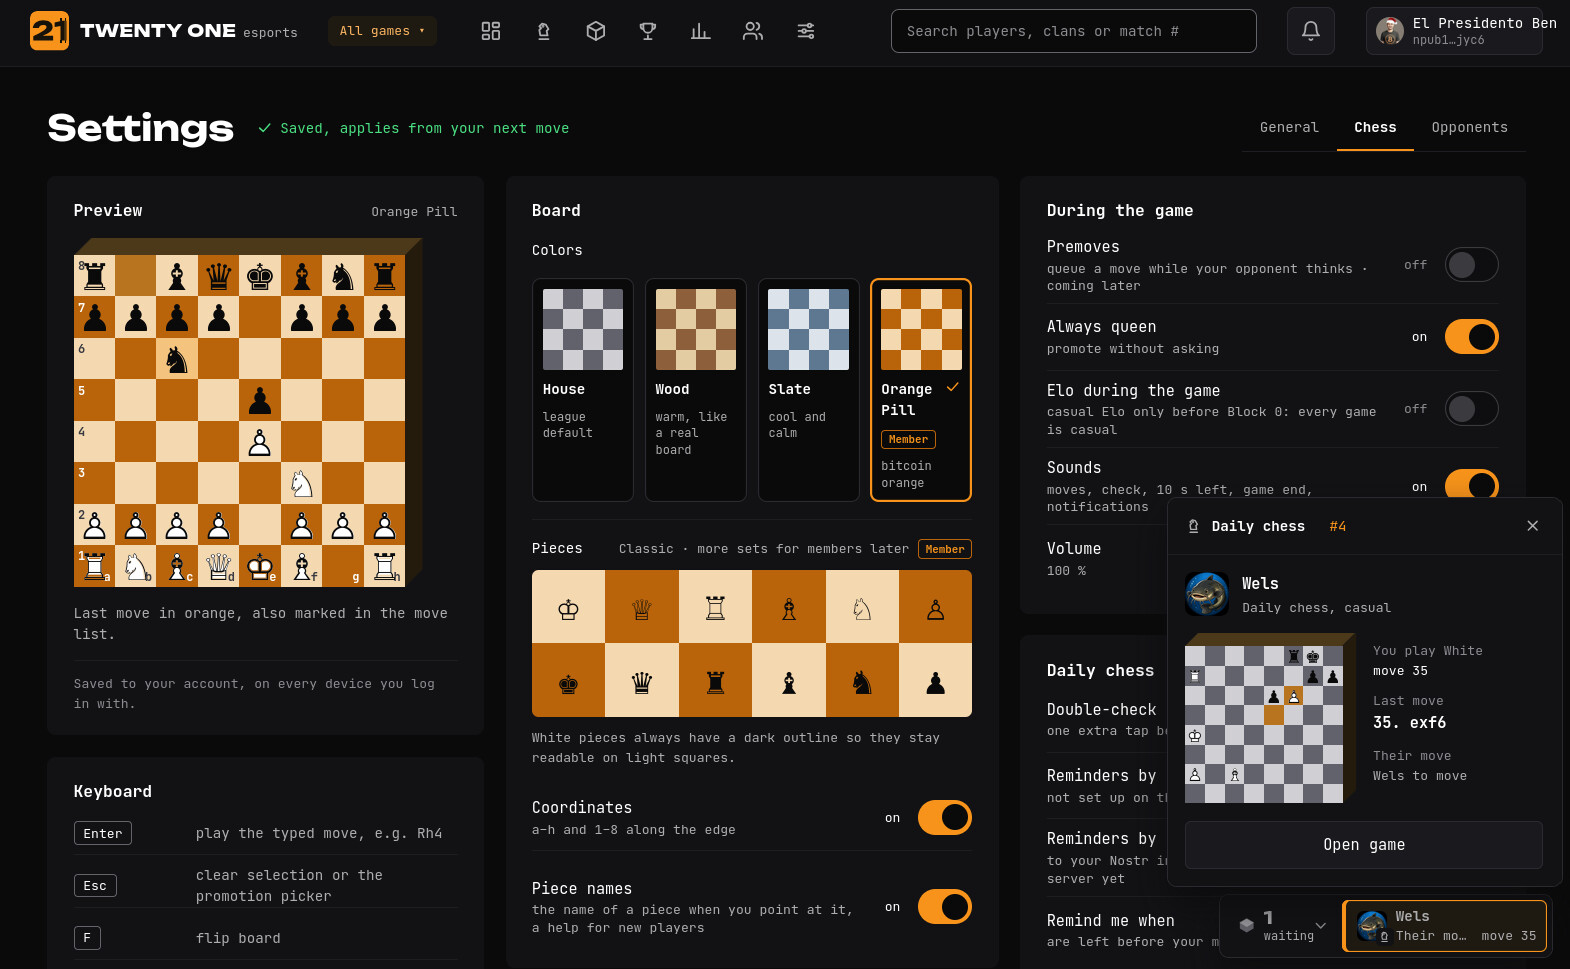Close the Daily chess popup
Screen dimensions: 1570x969
pyautogui.click(x=1532, y=526)
